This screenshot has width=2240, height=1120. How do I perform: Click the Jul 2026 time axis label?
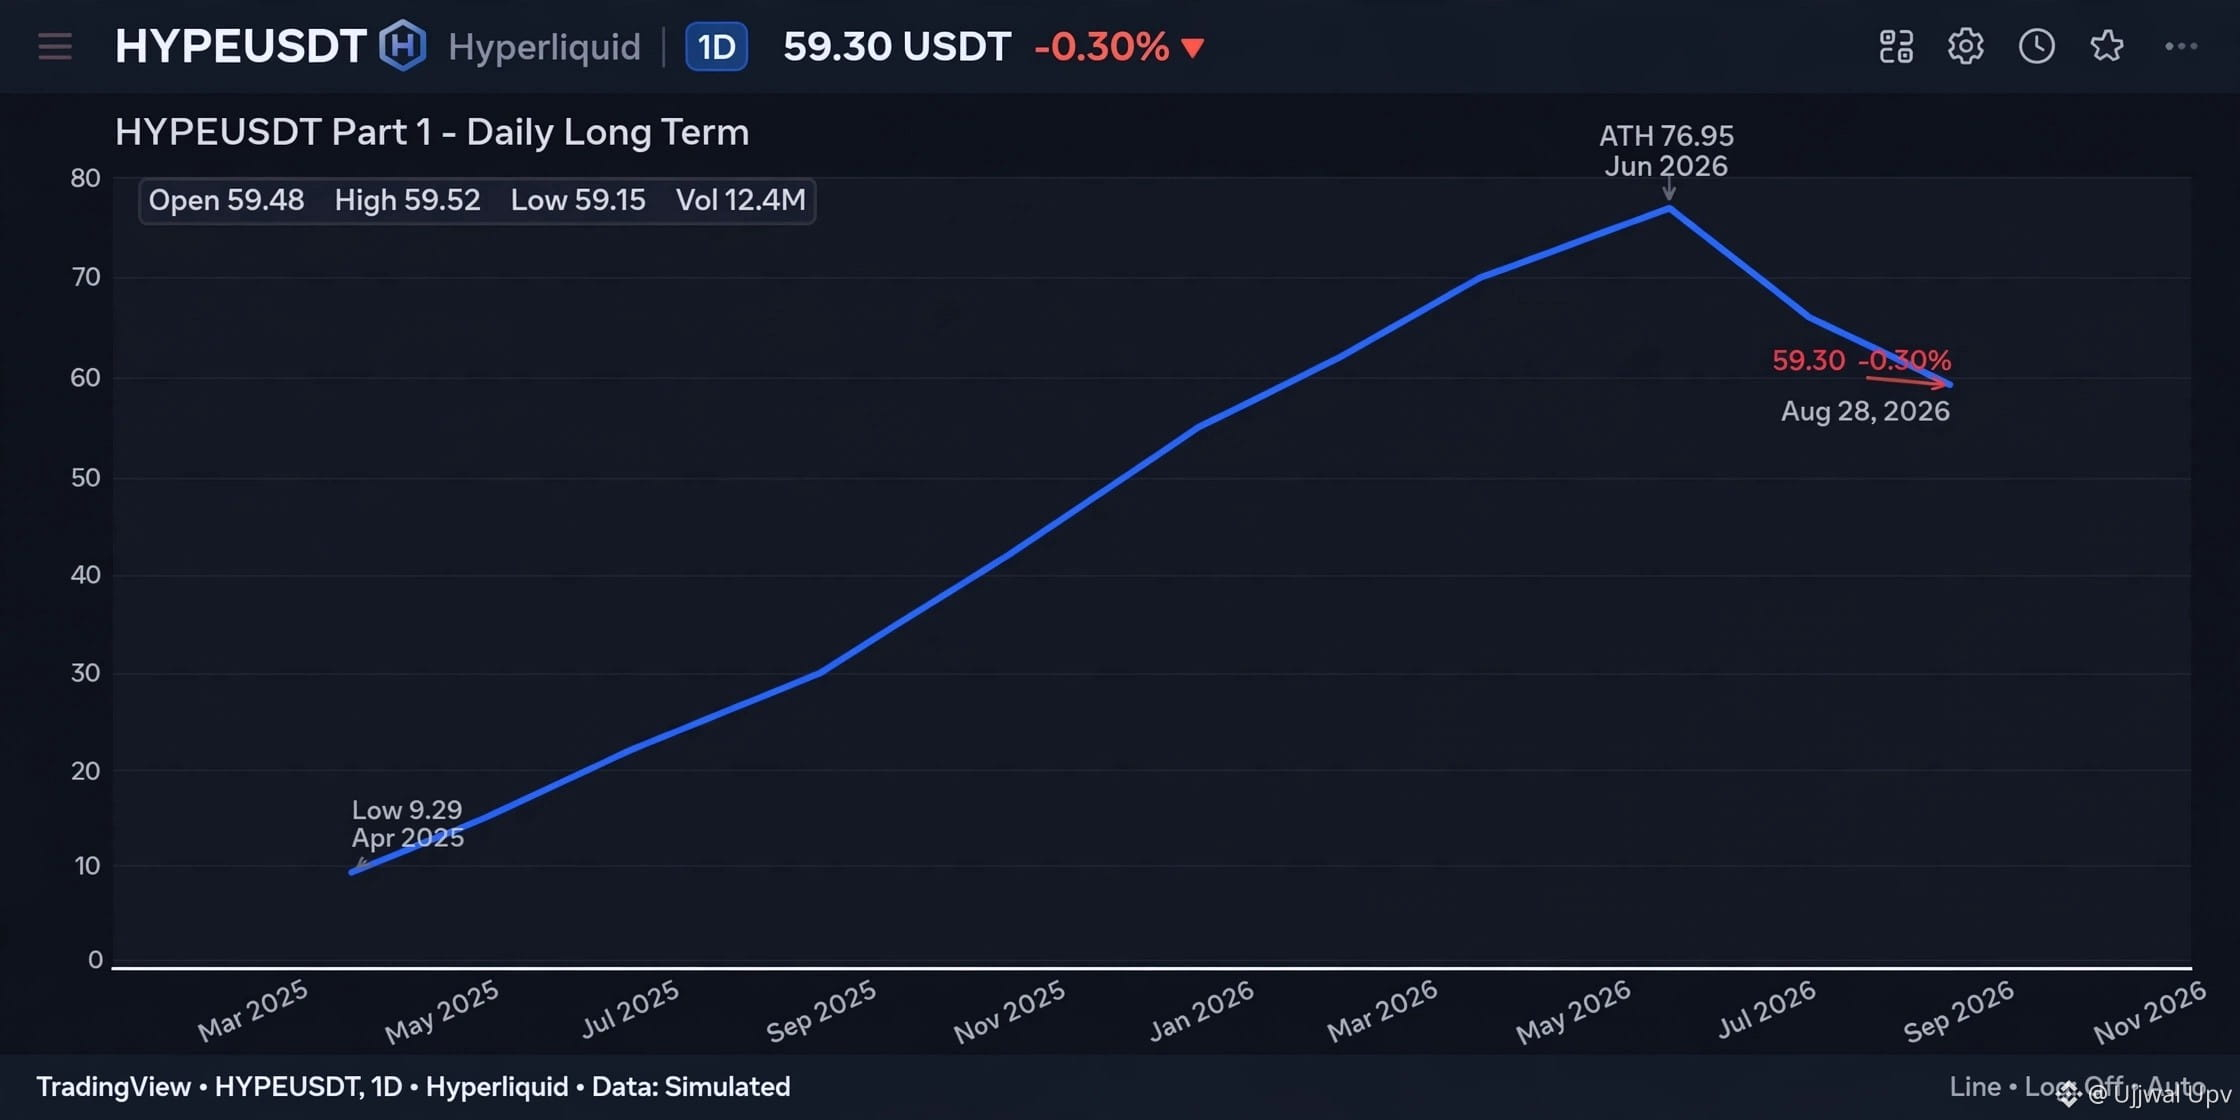pos(1767,1009)
